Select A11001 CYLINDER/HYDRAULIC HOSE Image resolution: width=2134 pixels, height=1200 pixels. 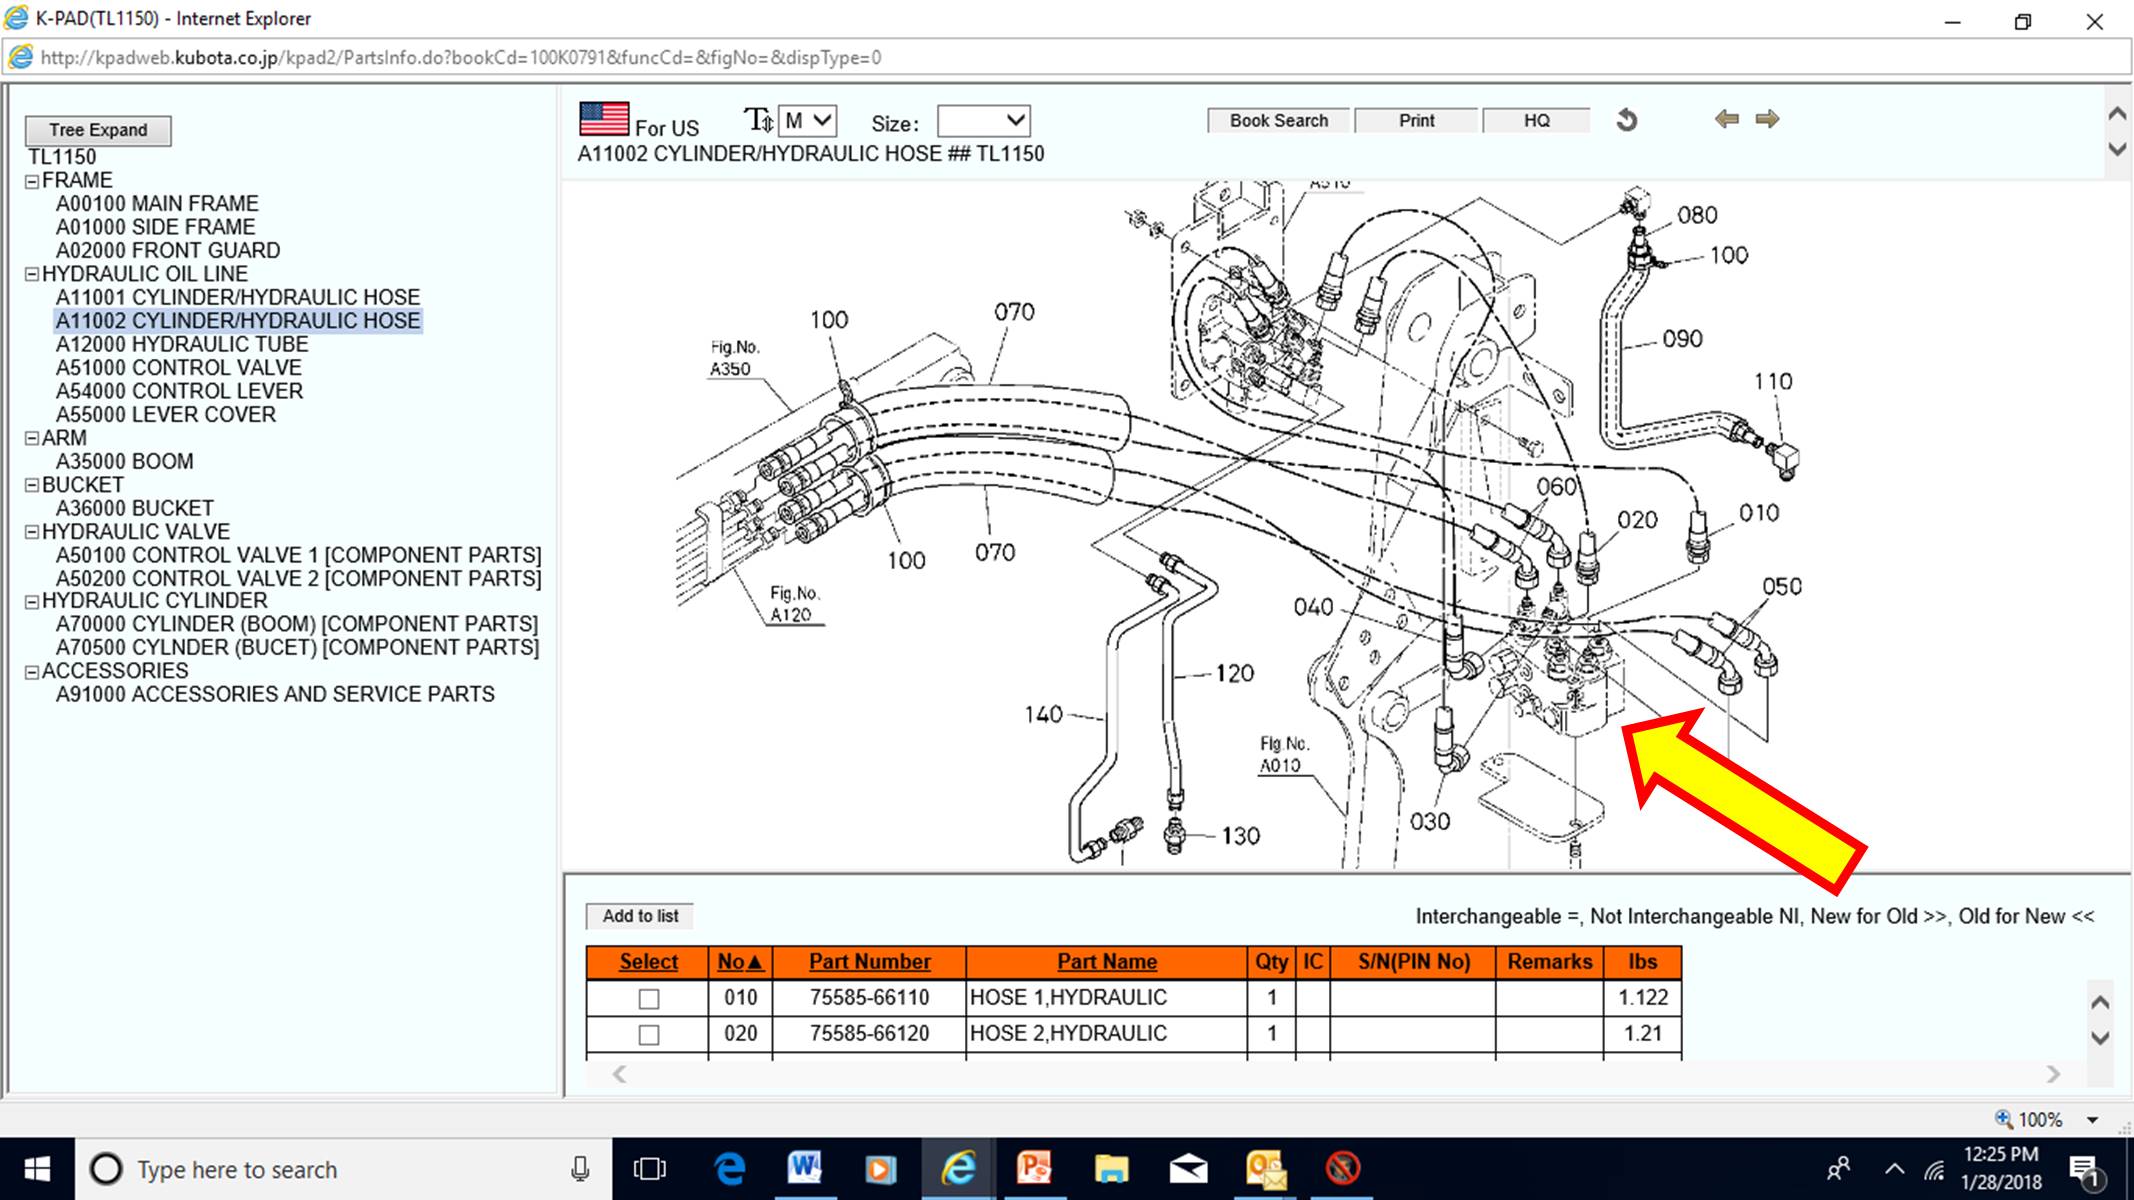238,297
